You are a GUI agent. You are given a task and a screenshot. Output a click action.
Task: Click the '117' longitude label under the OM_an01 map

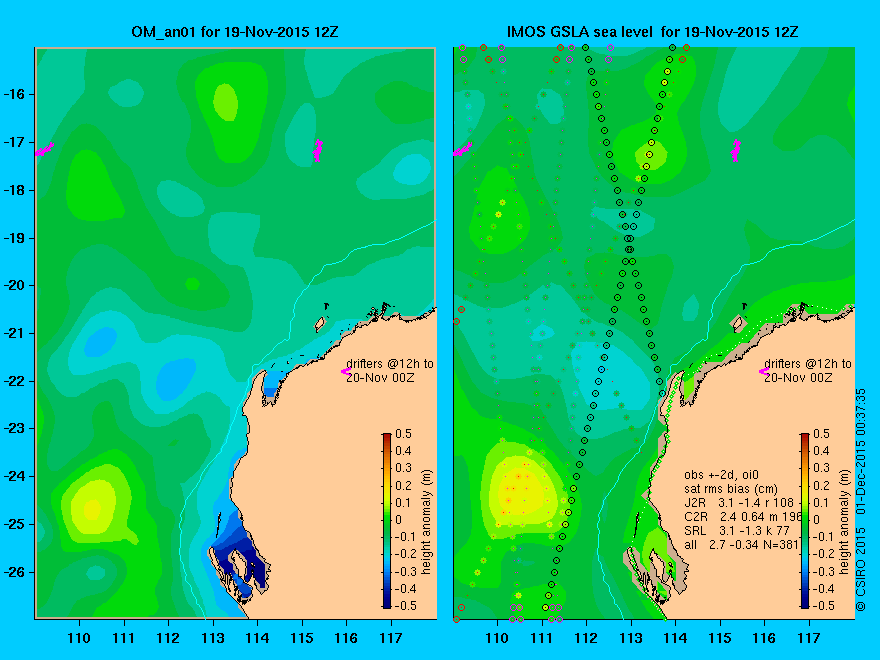(x=391, y=638)
